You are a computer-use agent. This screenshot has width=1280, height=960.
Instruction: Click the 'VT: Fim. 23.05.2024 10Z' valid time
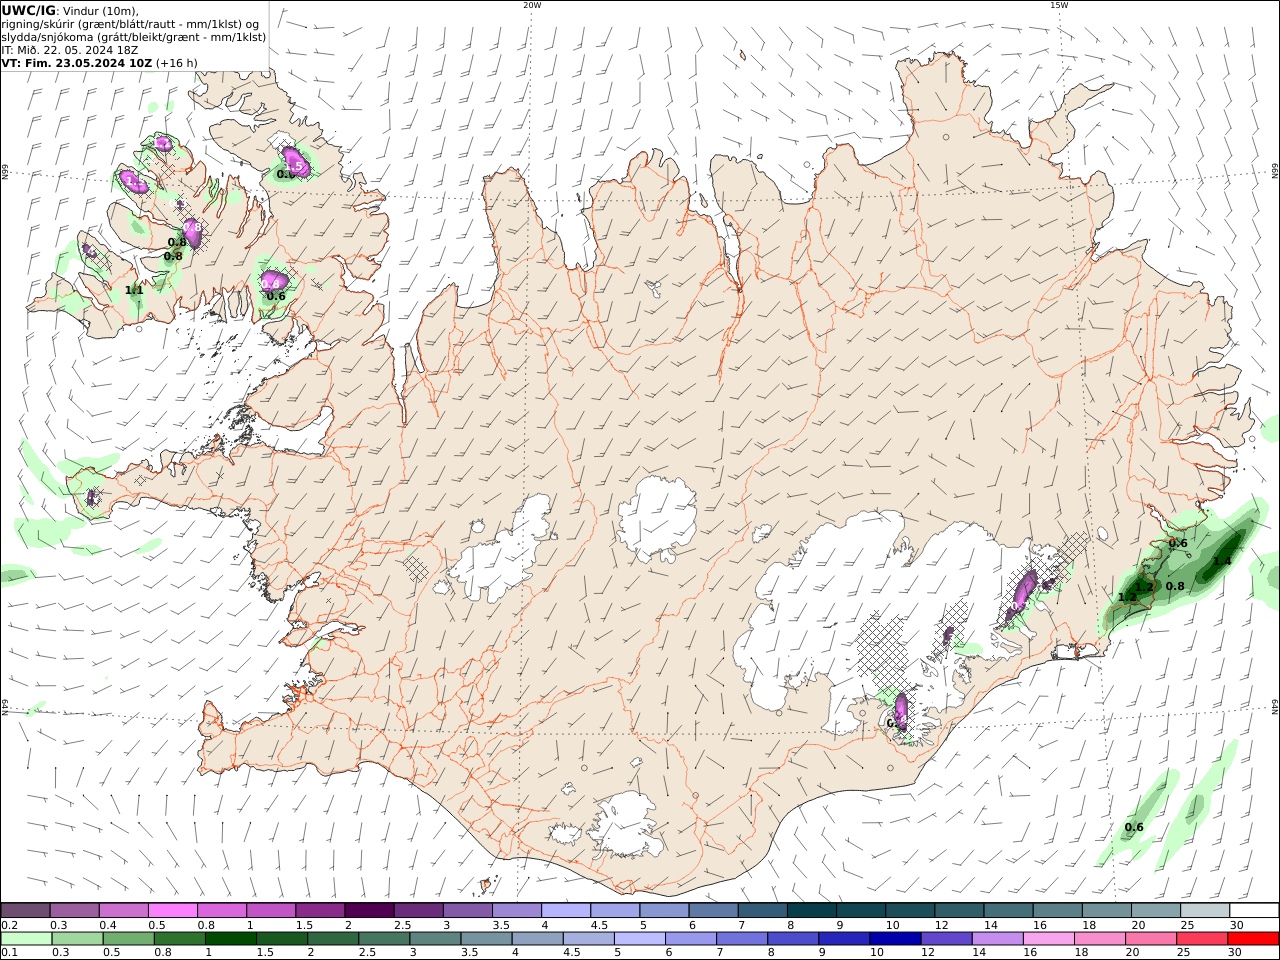pyautogui.click(x=76, y=63)
